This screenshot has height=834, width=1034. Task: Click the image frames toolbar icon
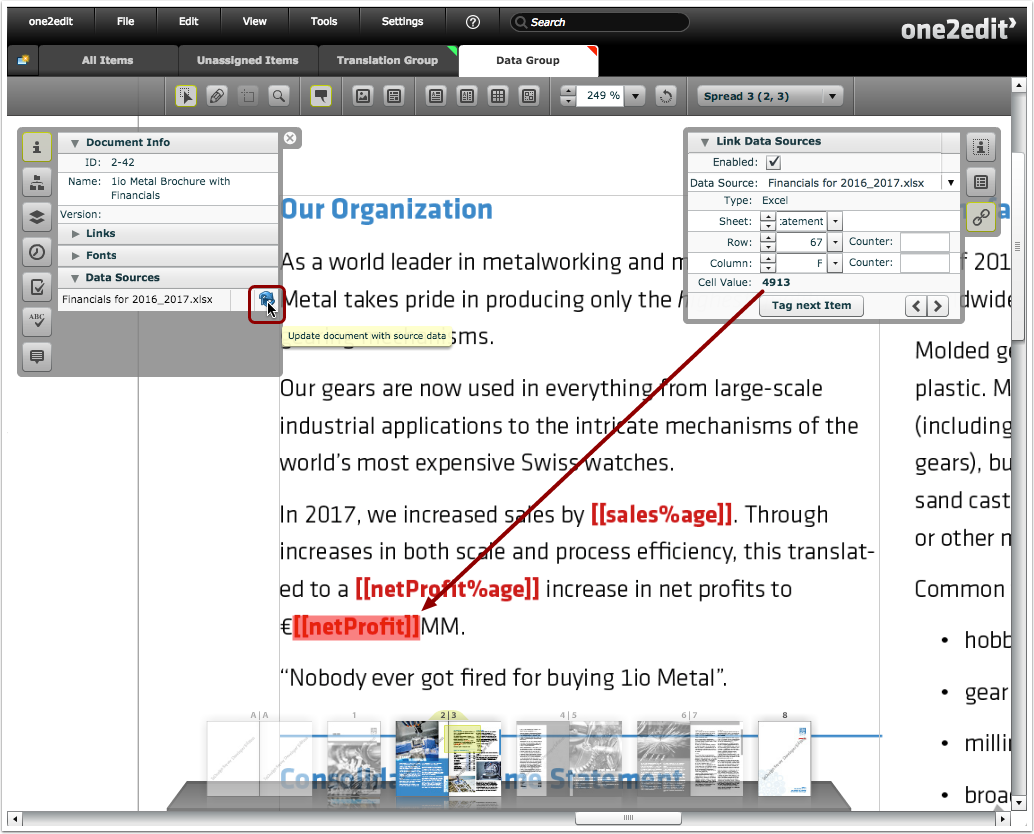363,96
